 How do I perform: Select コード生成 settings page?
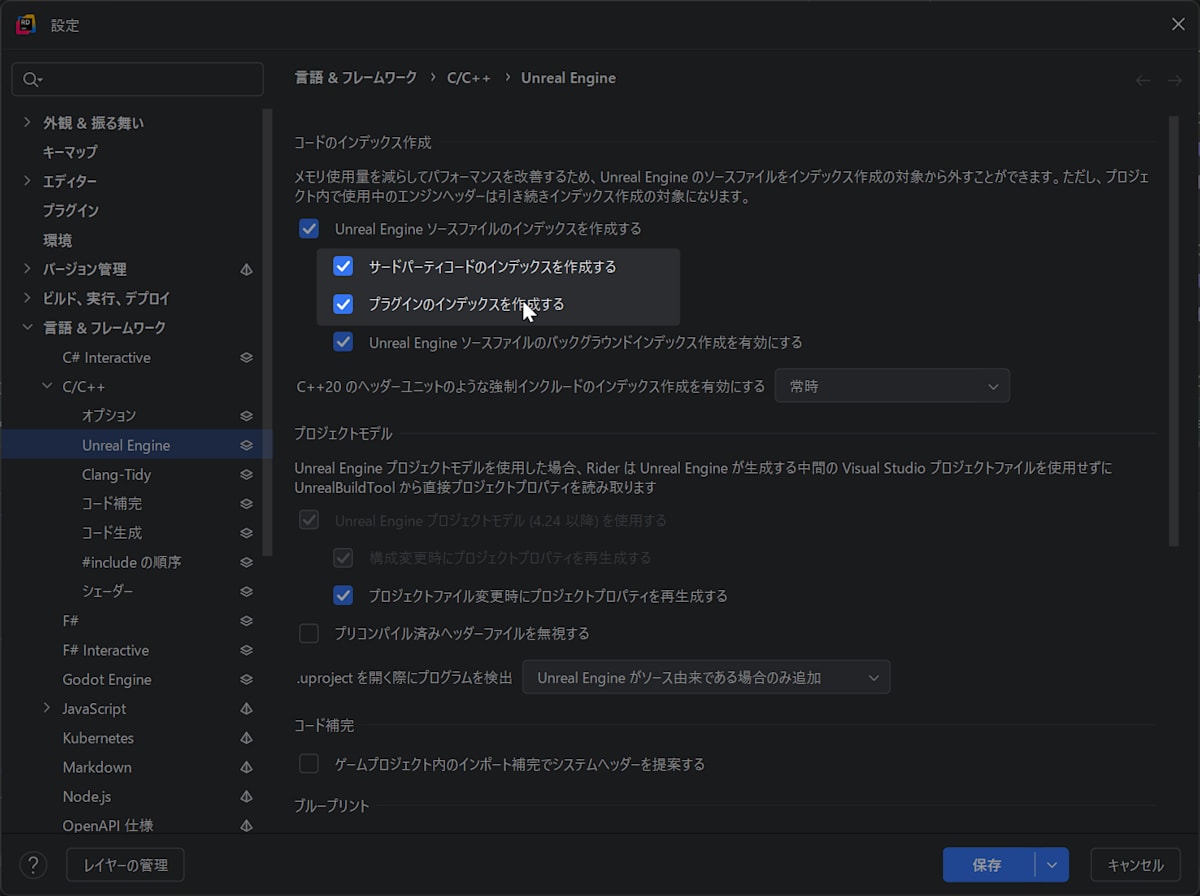tap(112, 533)
